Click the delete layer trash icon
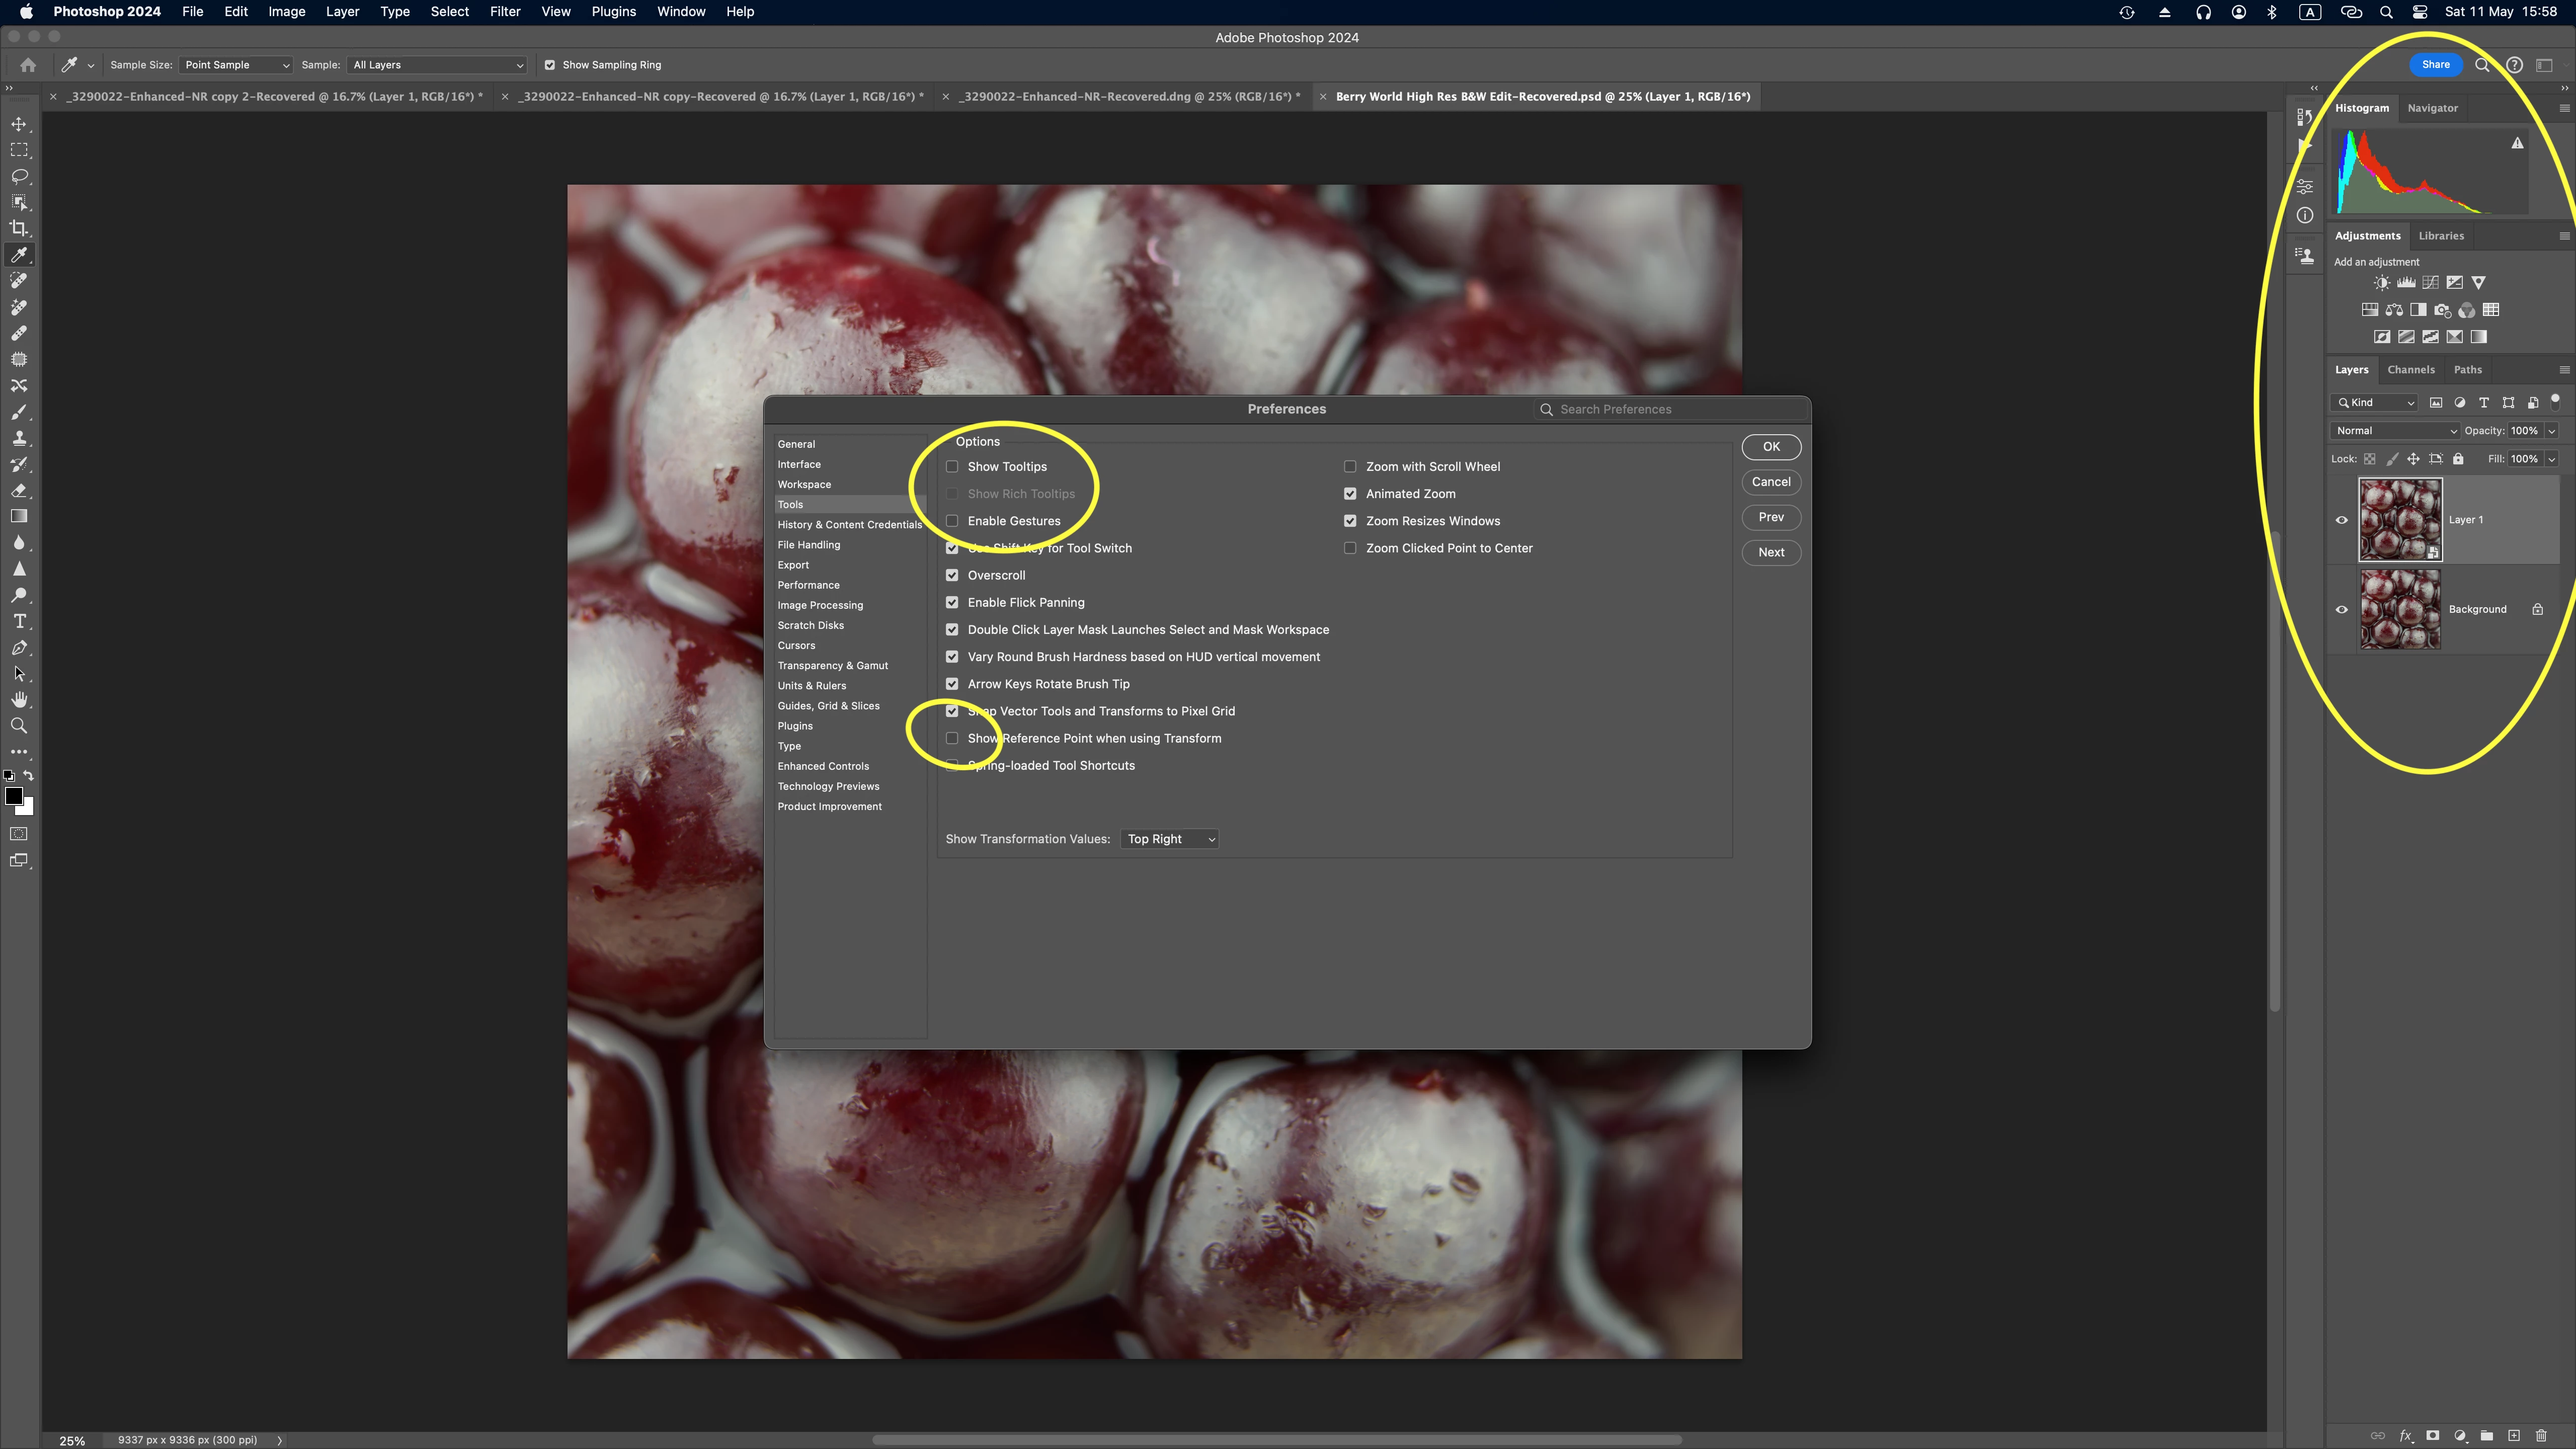This screenshot has height=1449, width=2576. click(2541, 1436)
